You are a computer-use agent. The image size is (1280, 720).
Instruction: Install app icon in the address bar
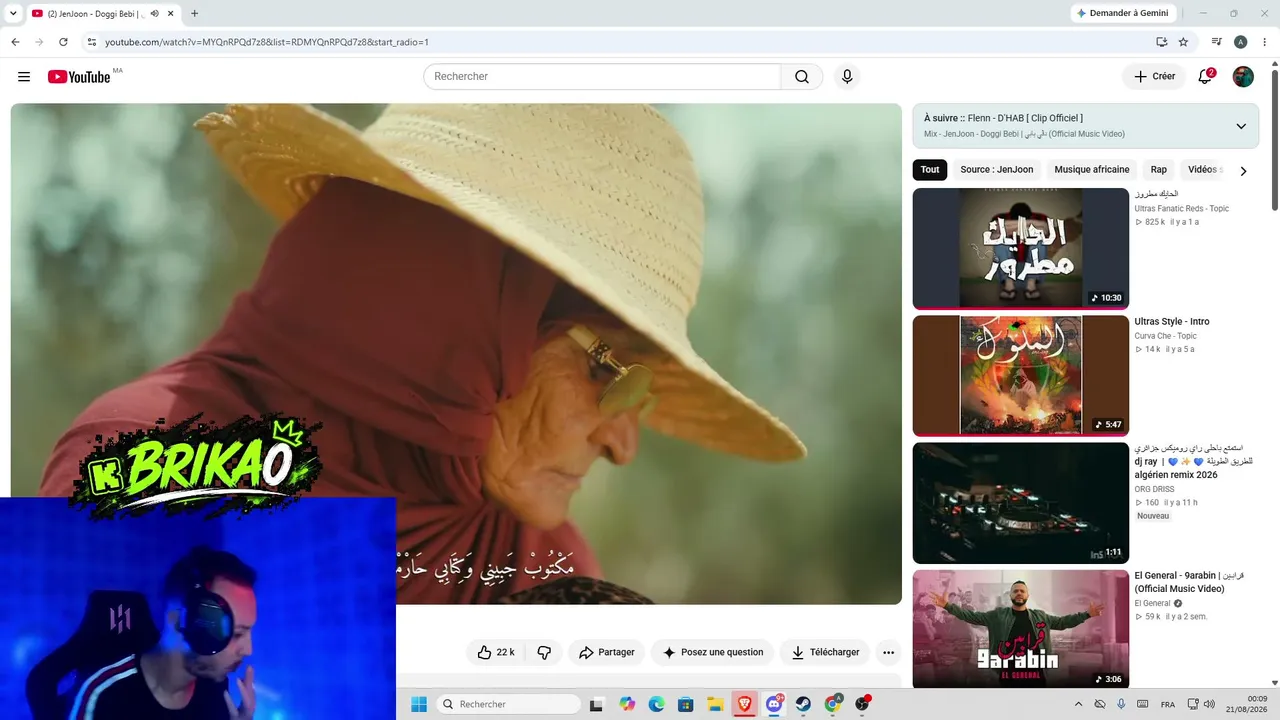pyautogui.click(x=1161, y=42)
